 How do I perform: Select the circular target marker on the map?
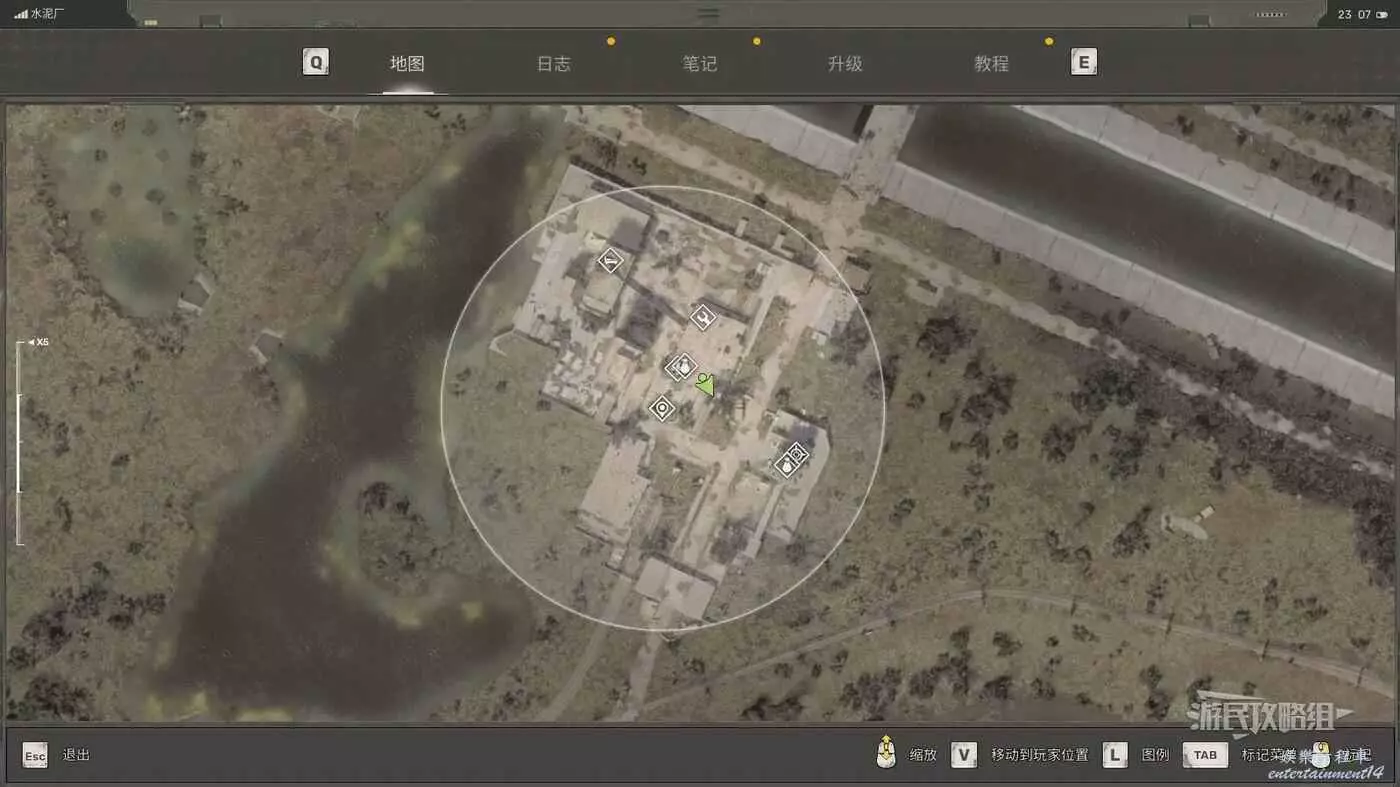pyautogui.click(x=661, y=408)
